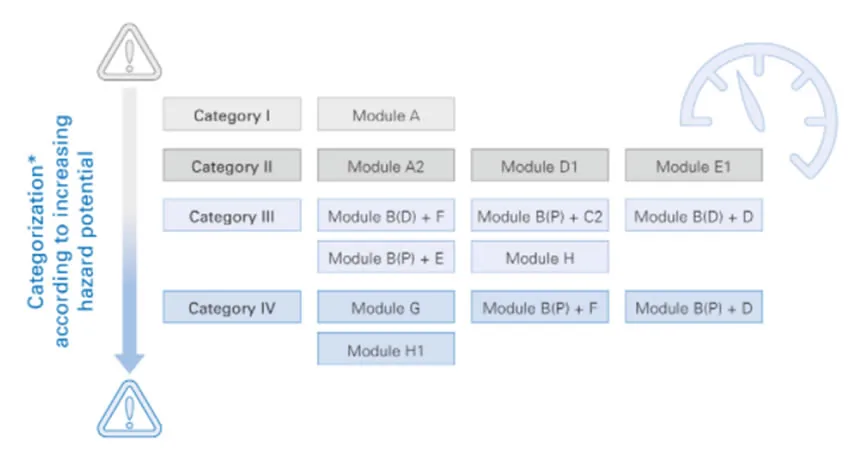This screenshot has height=472, width=865.
Task: Select the Category II box
Action: tap(232, 165)
